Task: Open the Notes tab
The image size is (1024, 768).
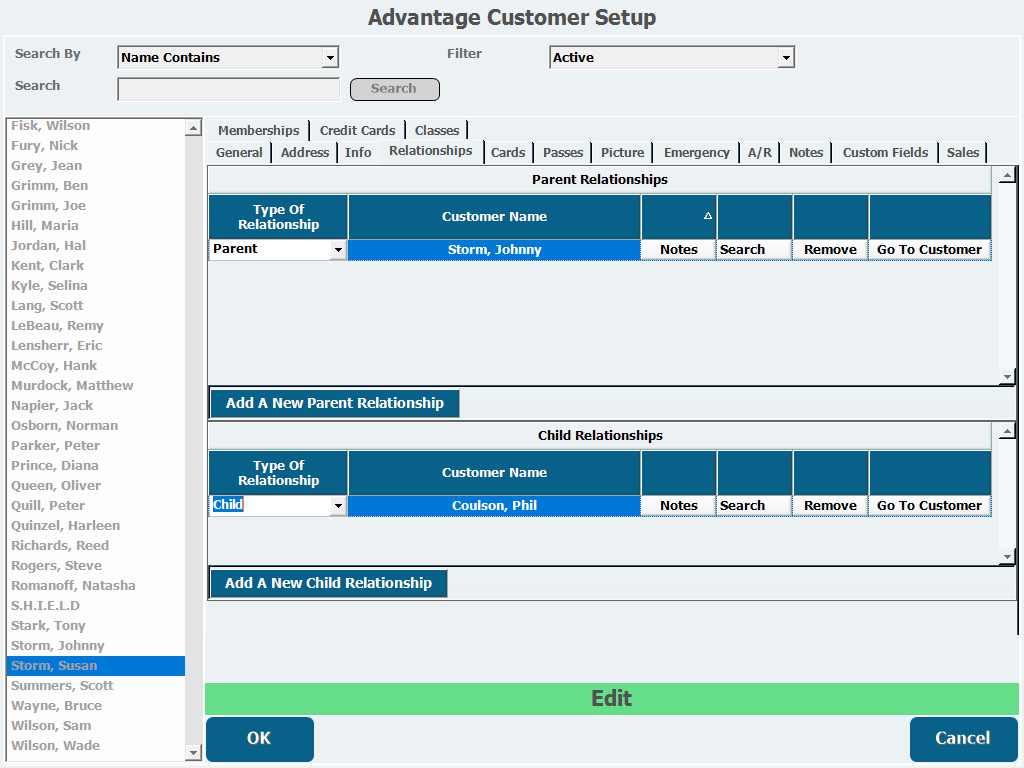Action: tap(806, 152)
